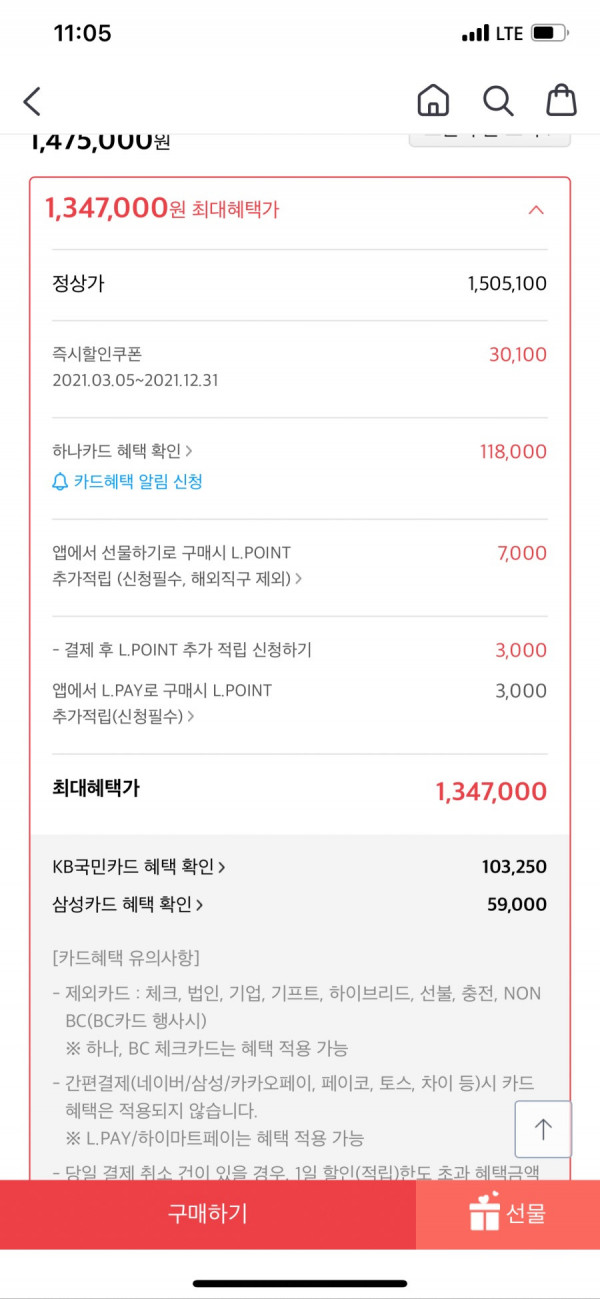The width and height of the screenshot is (600, 1299).
Task: Open the shopping bag cart icon
Action: point(561,100)
